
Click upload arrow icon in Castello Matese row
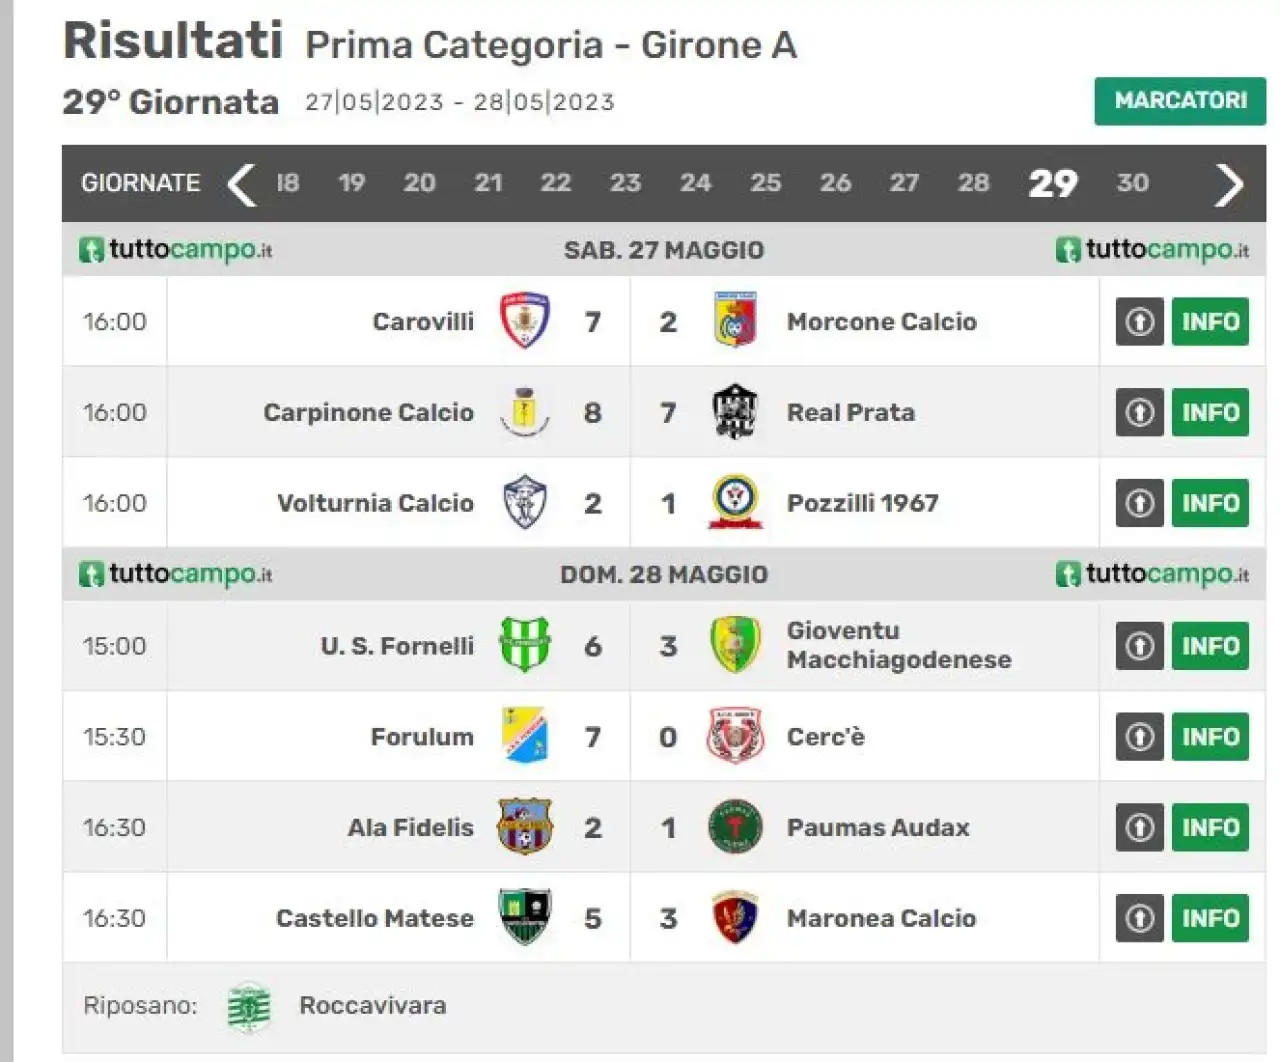tap(1140, 918)
